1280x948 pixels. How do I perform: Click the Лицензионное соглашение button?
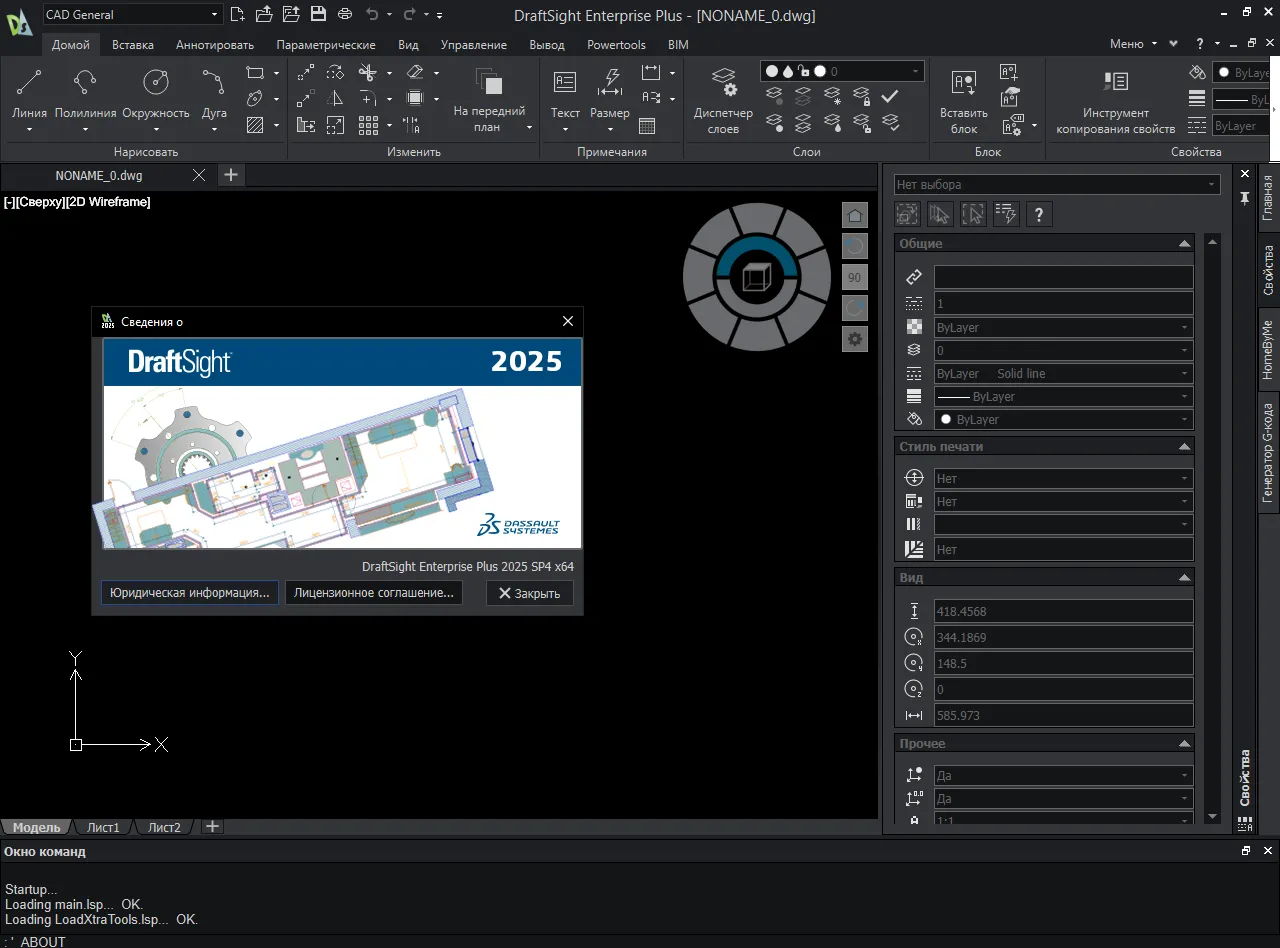(374, 593)
